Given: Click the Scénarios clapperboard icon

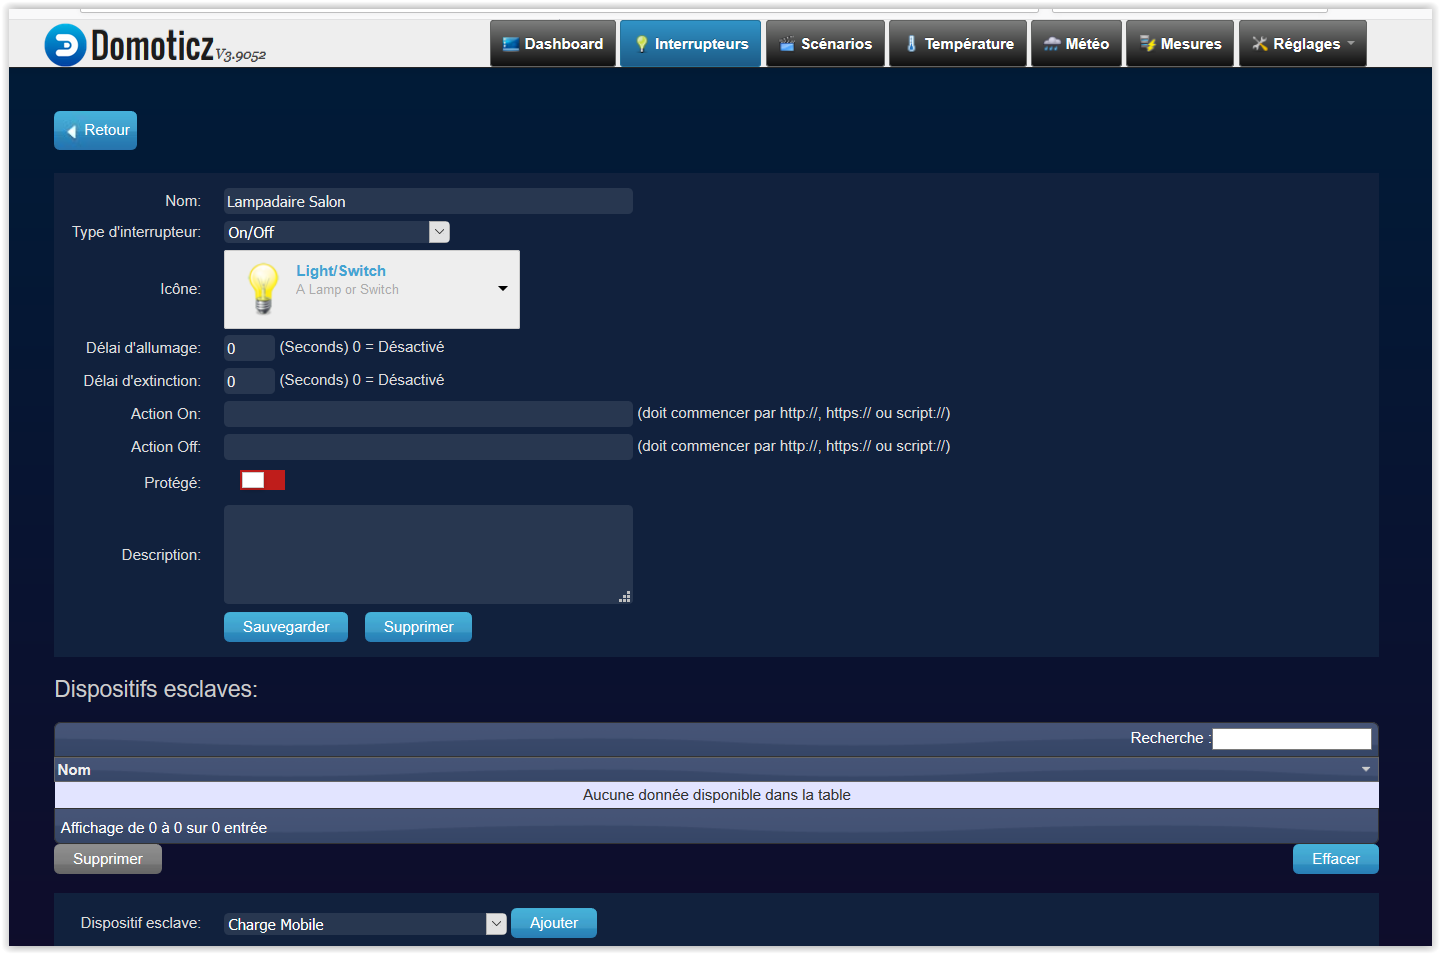Looking at the screenshot, I should coord(787,44).
